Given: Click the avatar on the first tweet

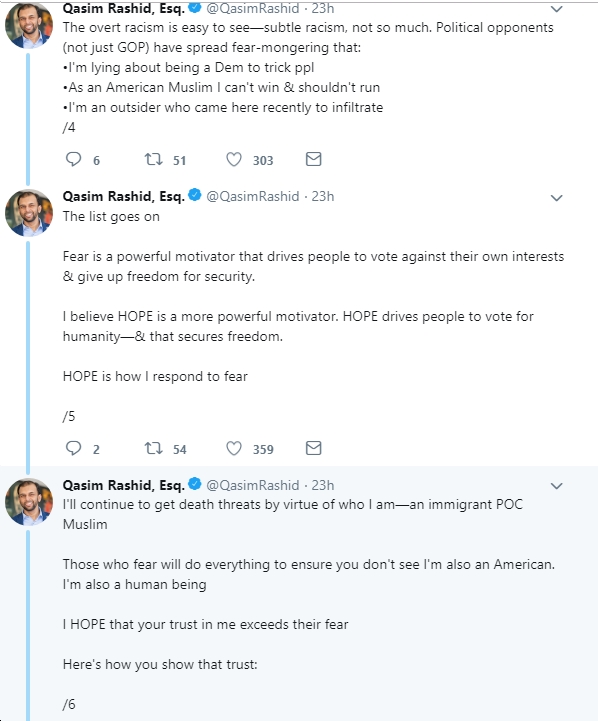Looking at the screenshot, I should point(28,24).
